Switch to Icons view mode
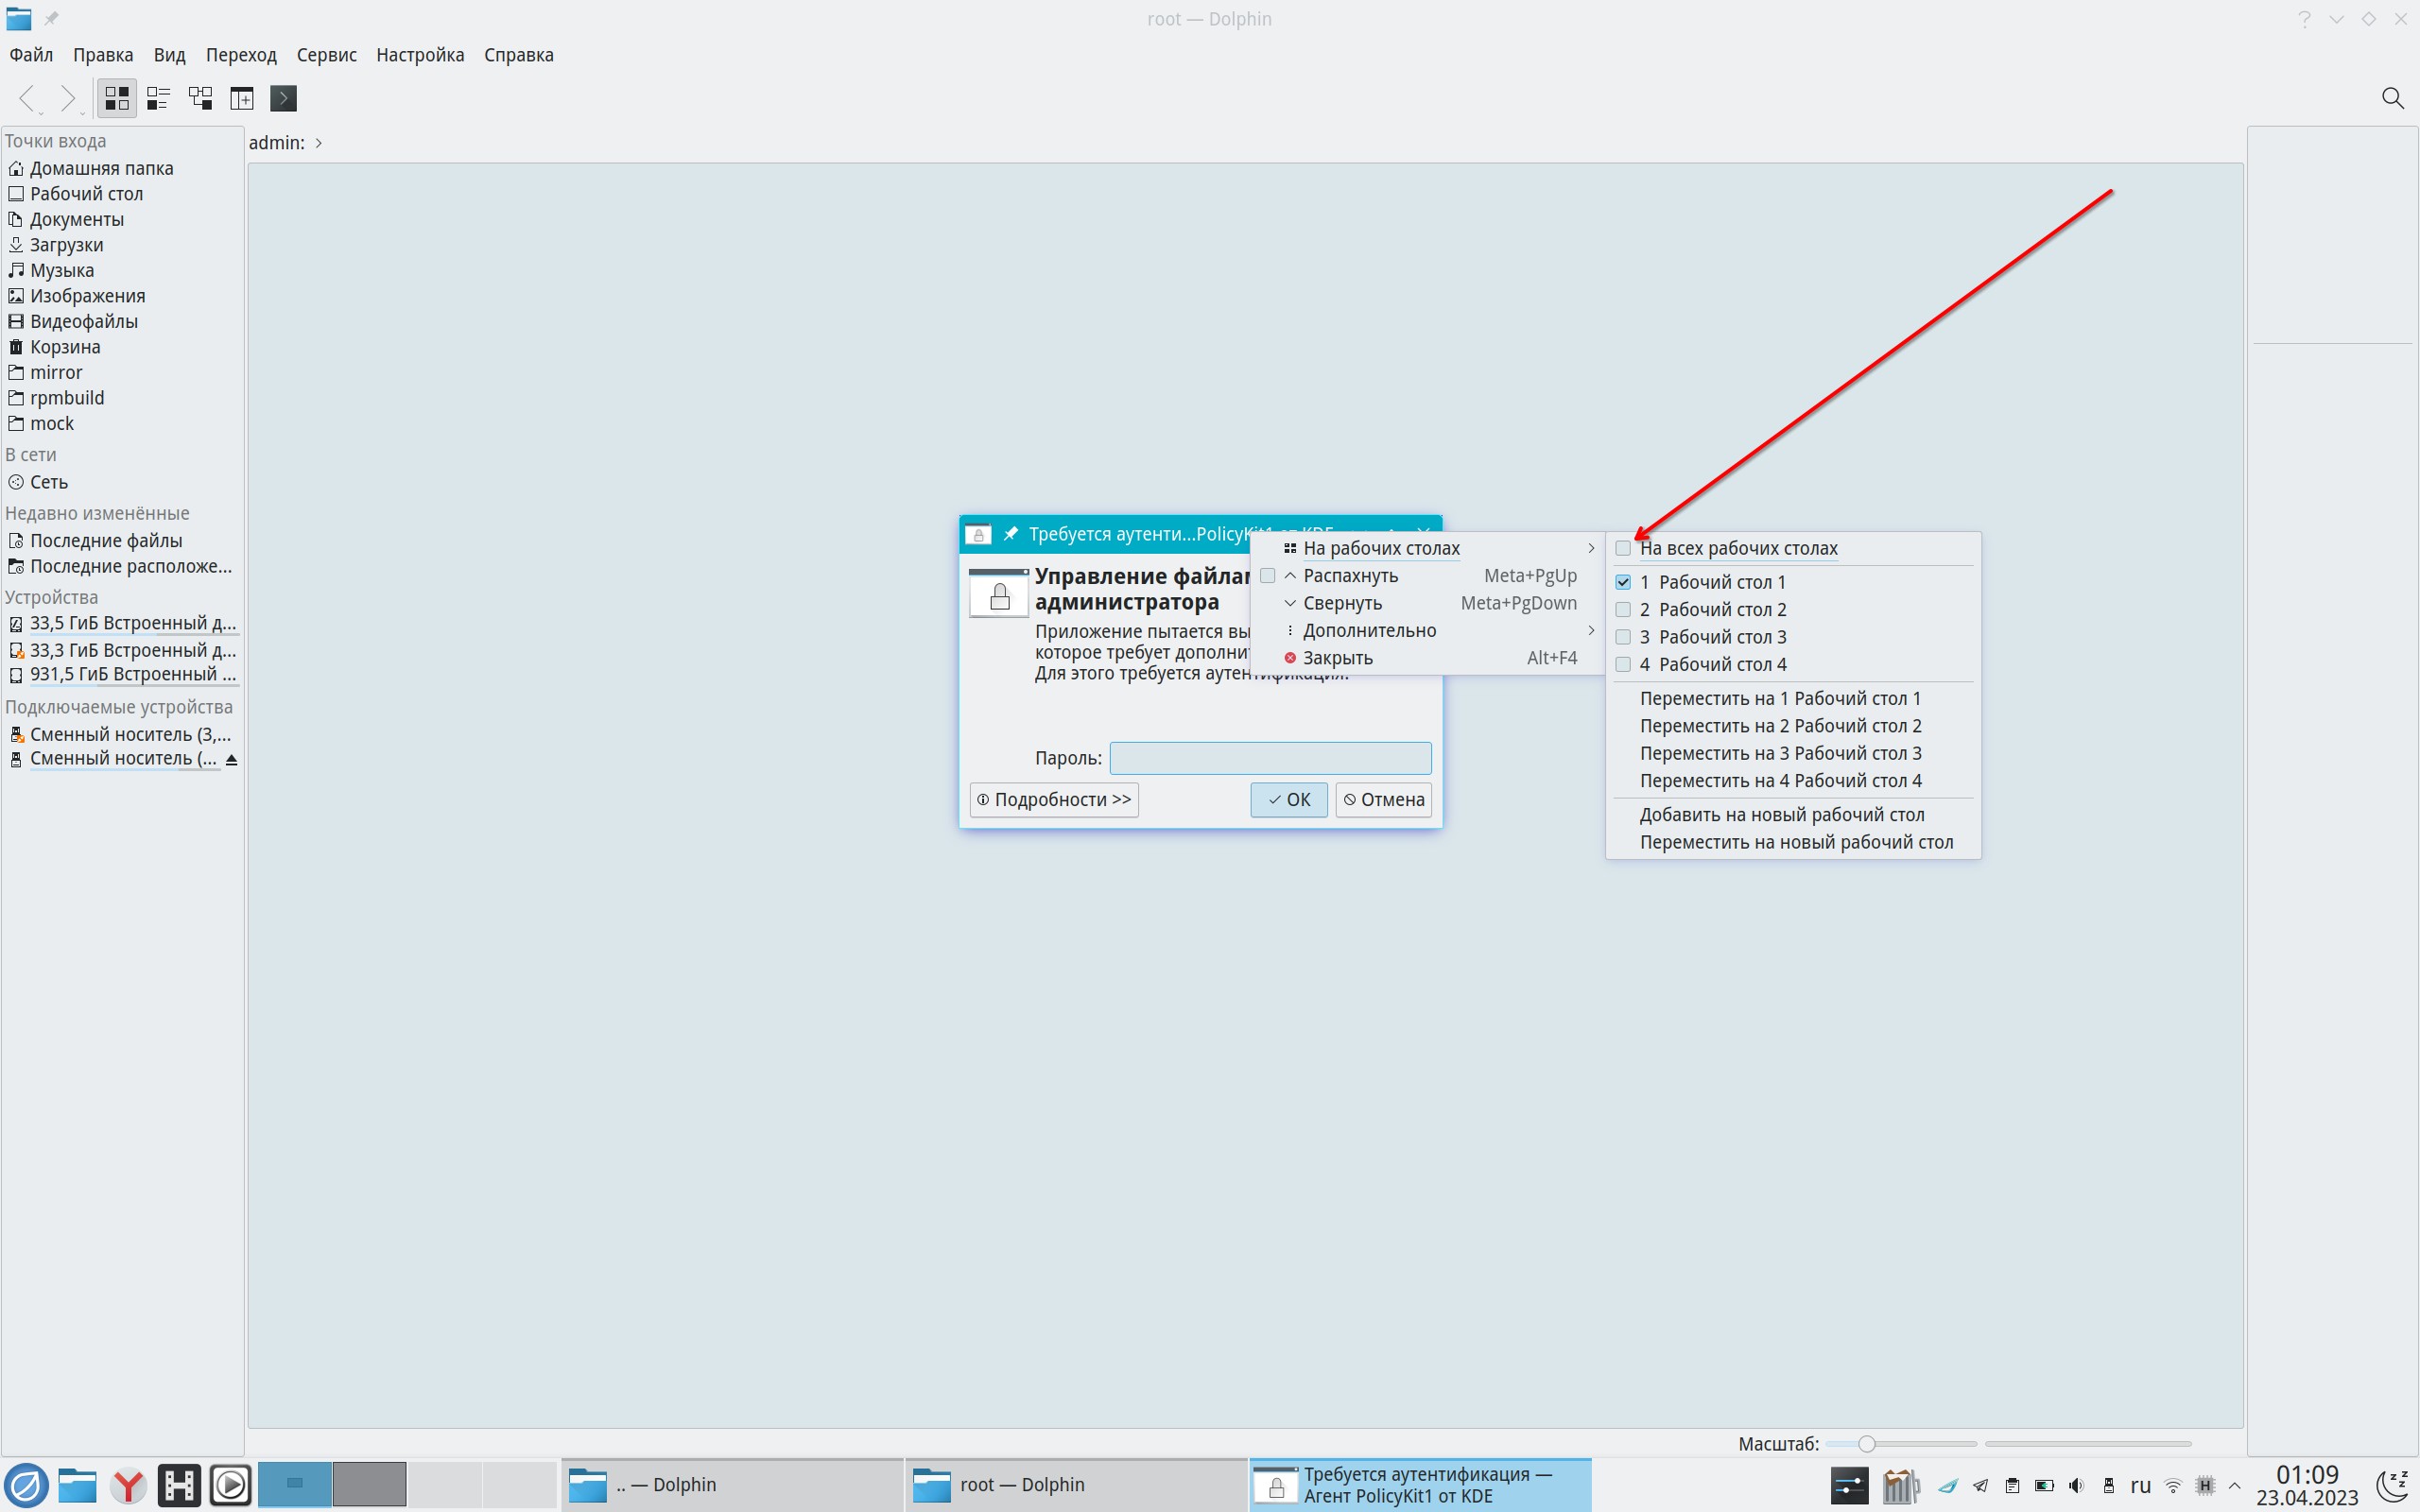2420x1512 pixels. (x=117, y=98)
